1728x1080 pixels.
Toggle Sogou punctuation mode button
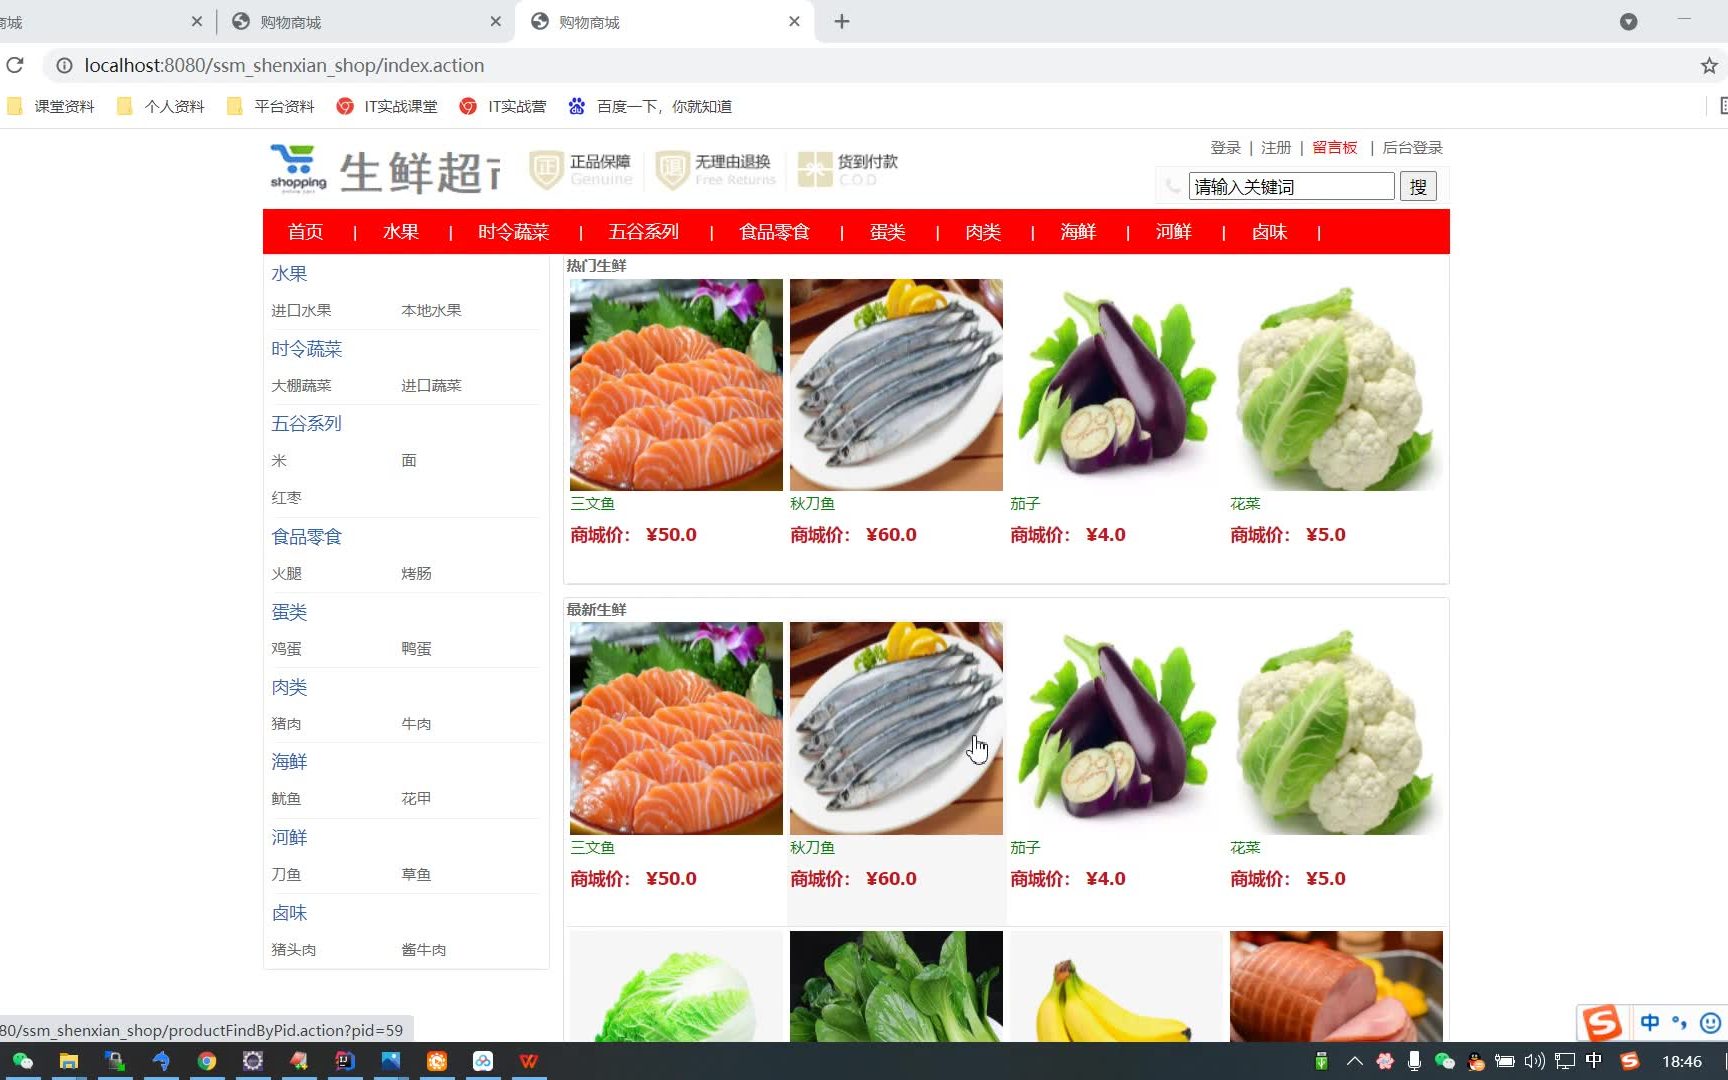pos(1679,1022)
